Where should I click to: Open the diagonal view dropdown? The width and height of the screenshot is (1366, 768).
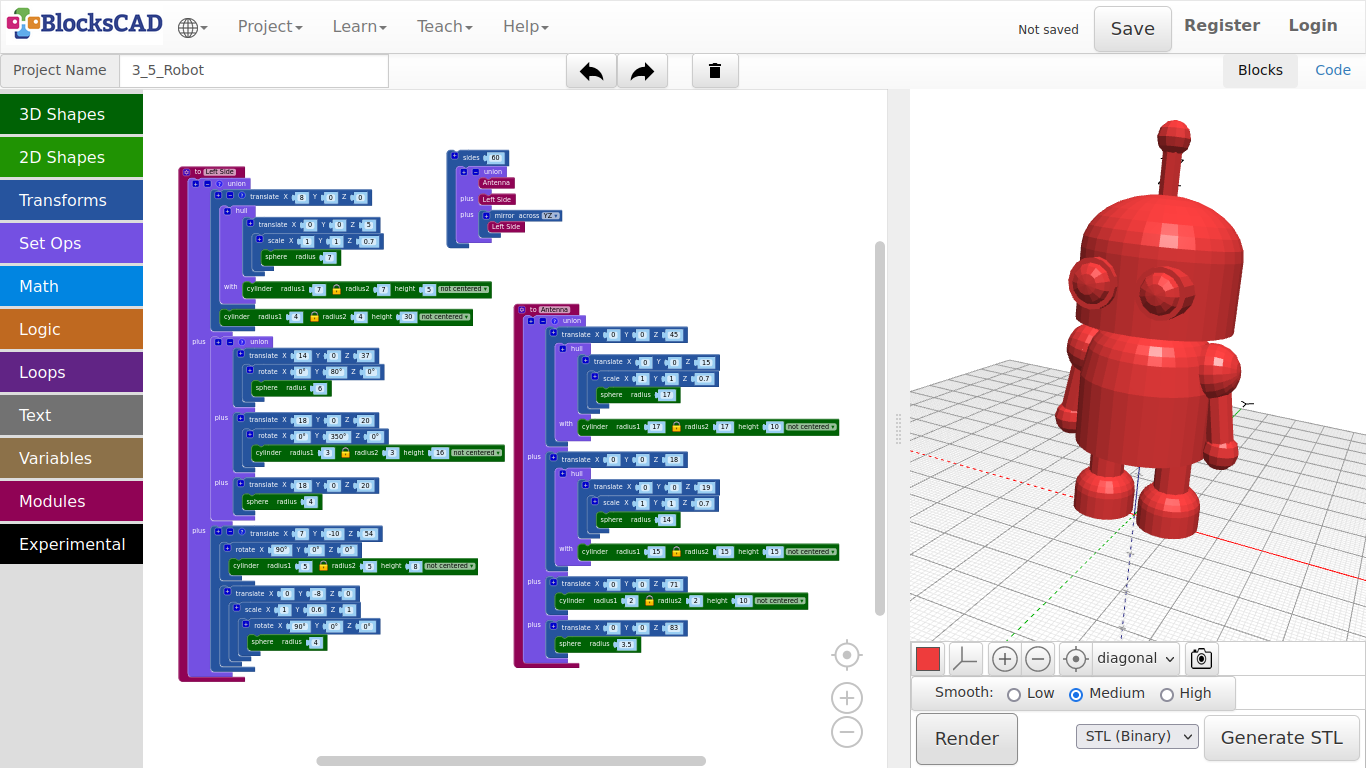[x=1135, y=659]
